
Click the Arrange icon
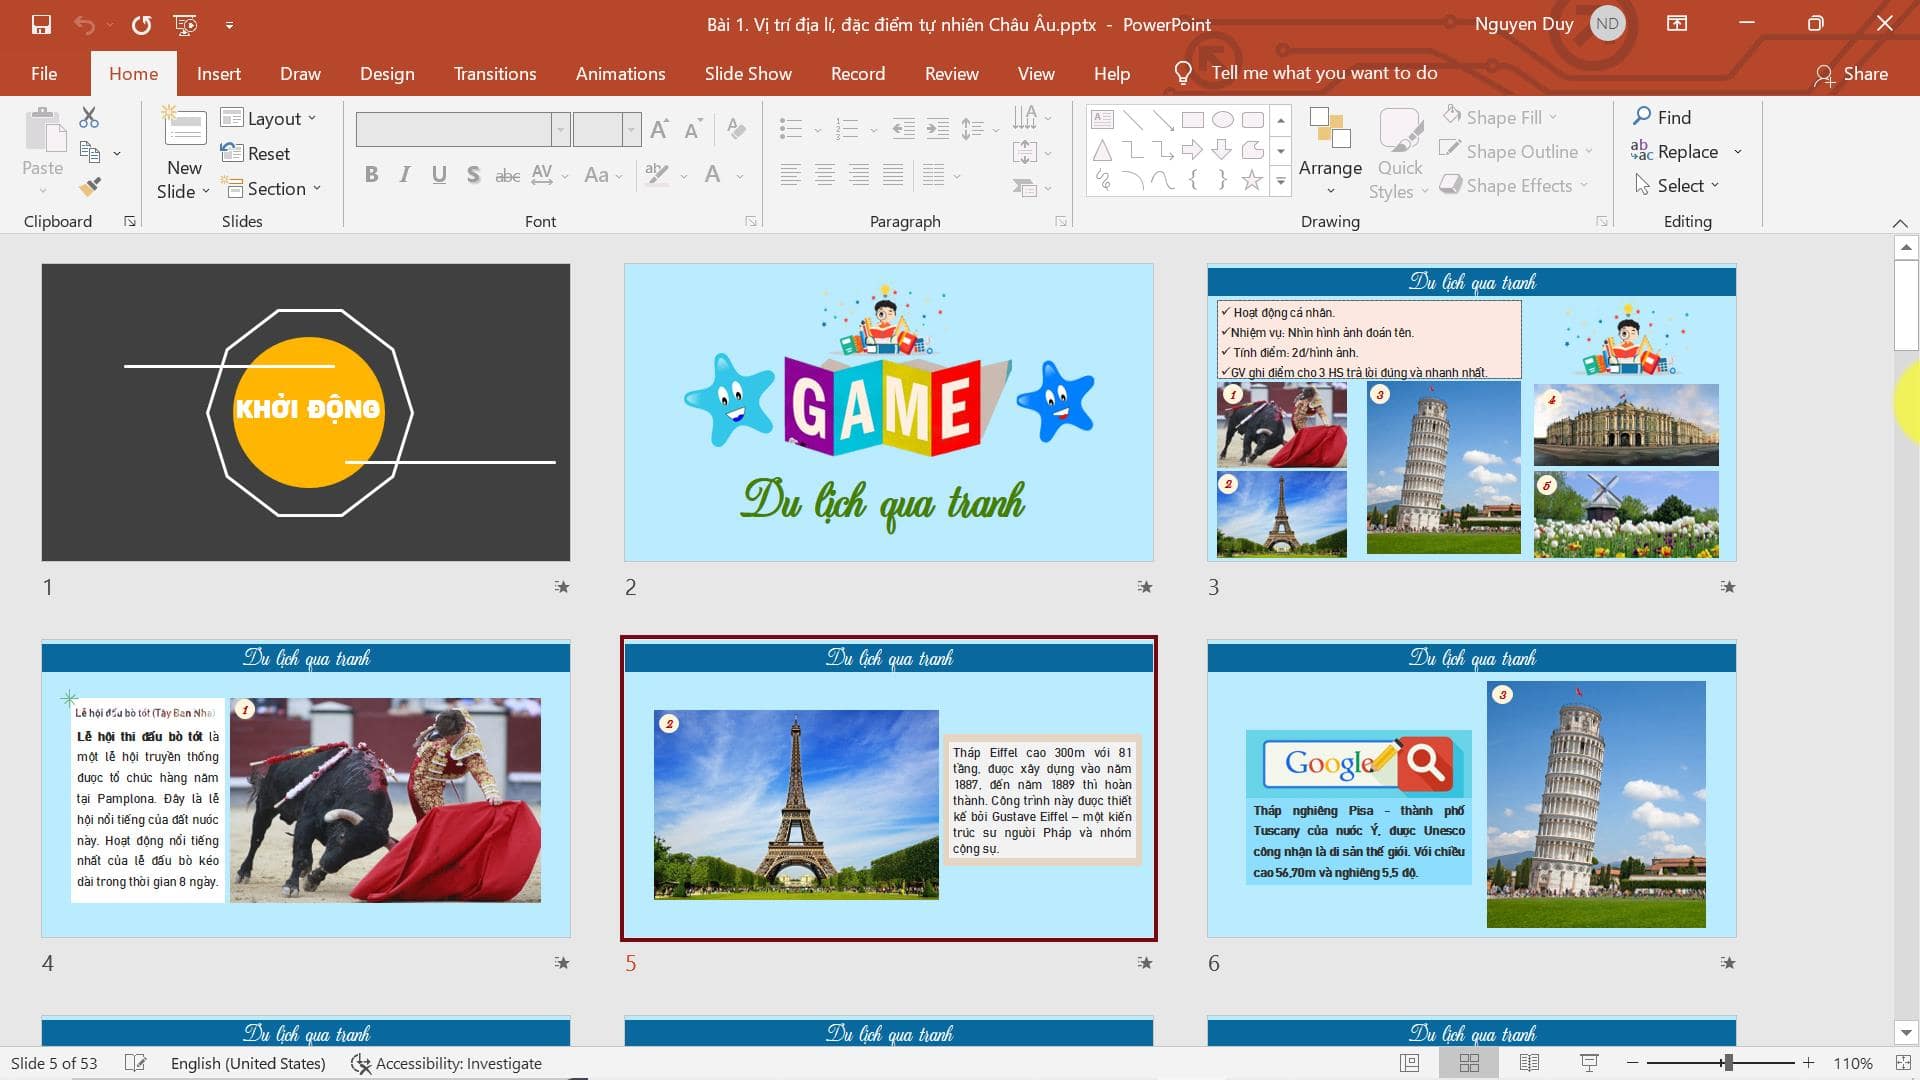point(1330,128)
